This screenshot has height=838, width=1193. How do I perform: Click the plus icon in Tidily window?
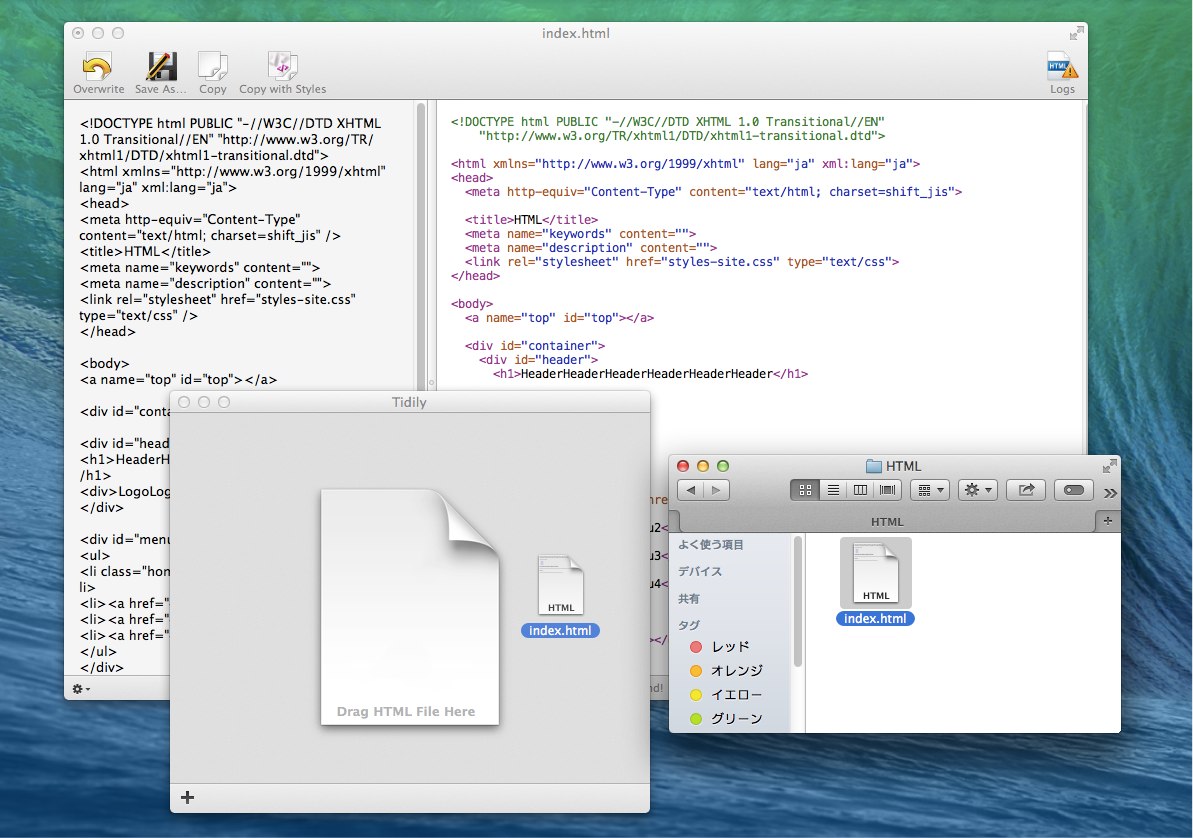[188, 797]
